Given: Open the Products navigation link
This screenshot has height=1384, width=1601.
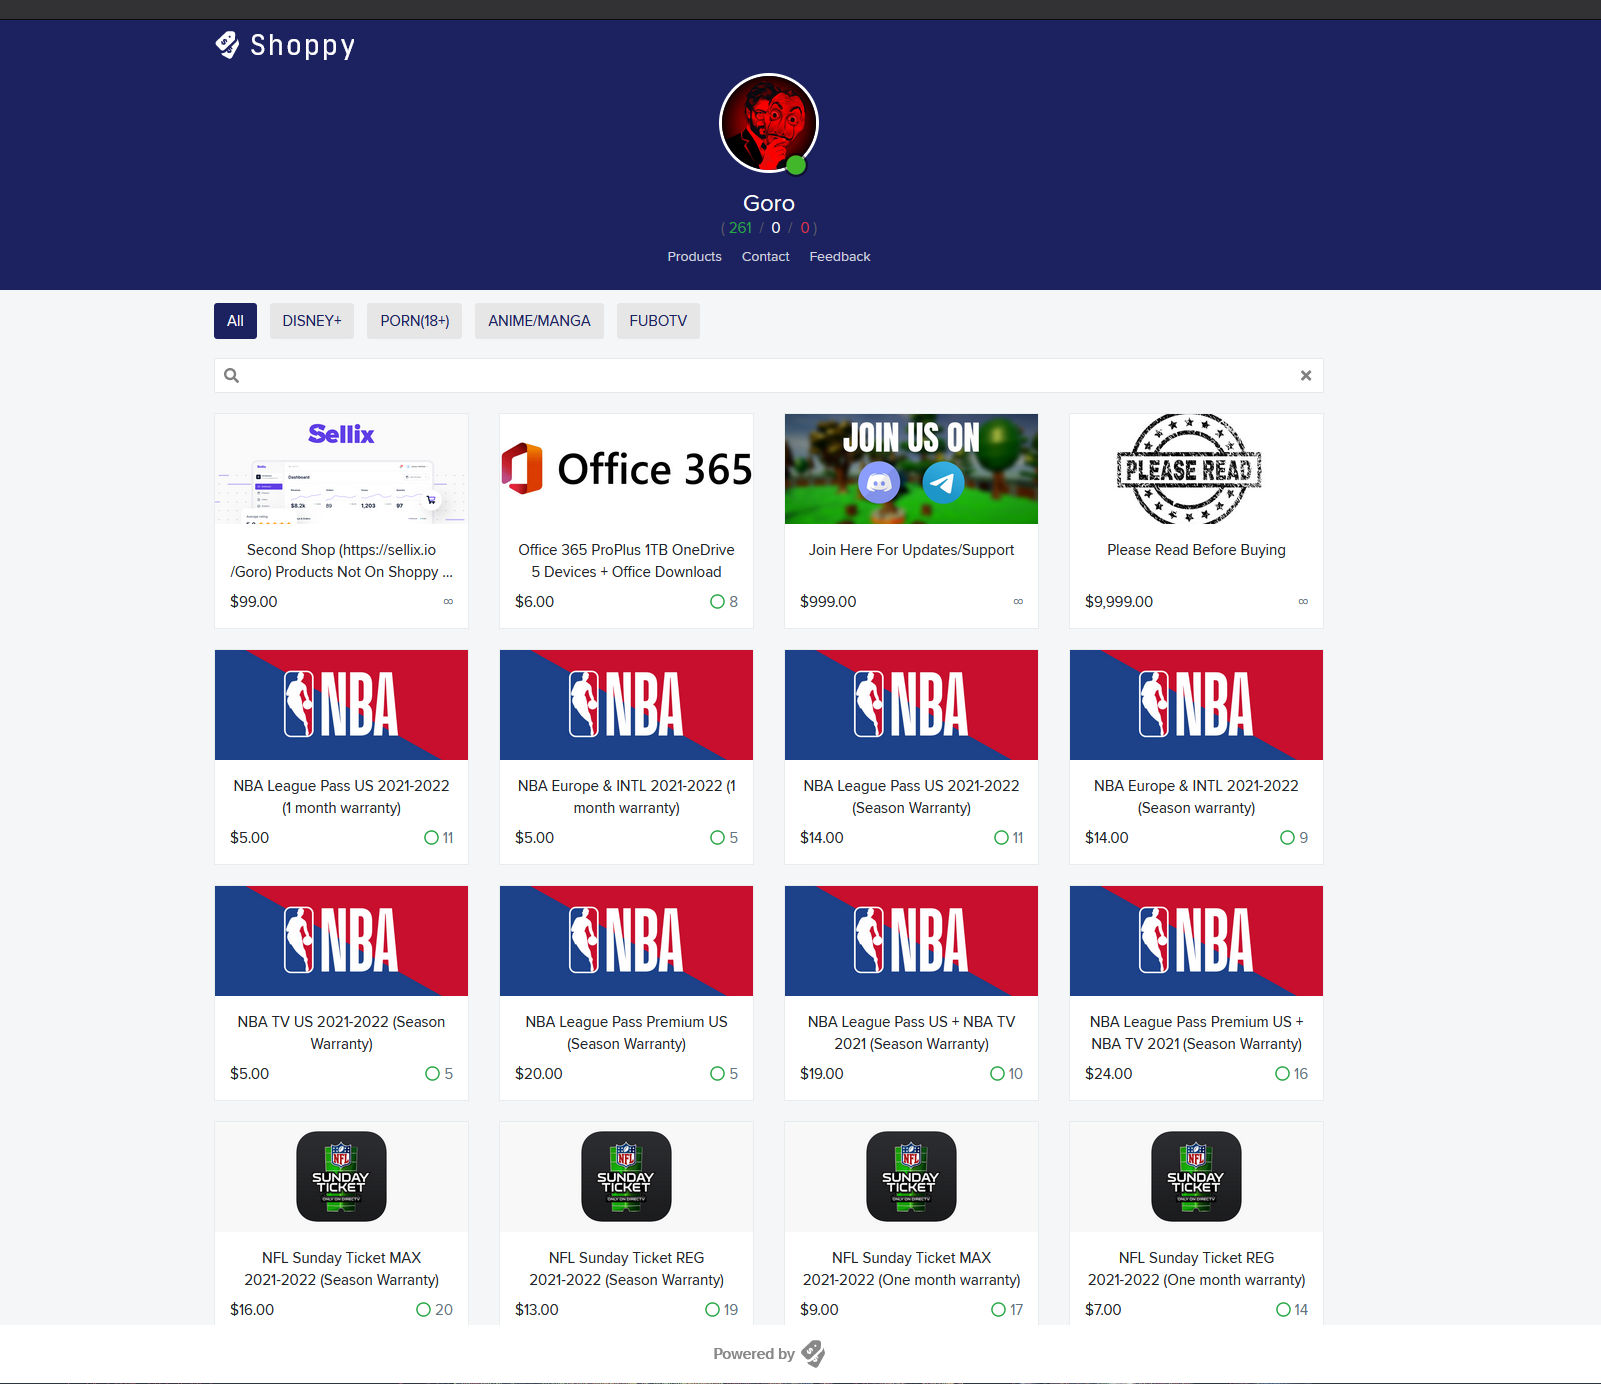Looking at the screenshot, I should coord(695,257).
